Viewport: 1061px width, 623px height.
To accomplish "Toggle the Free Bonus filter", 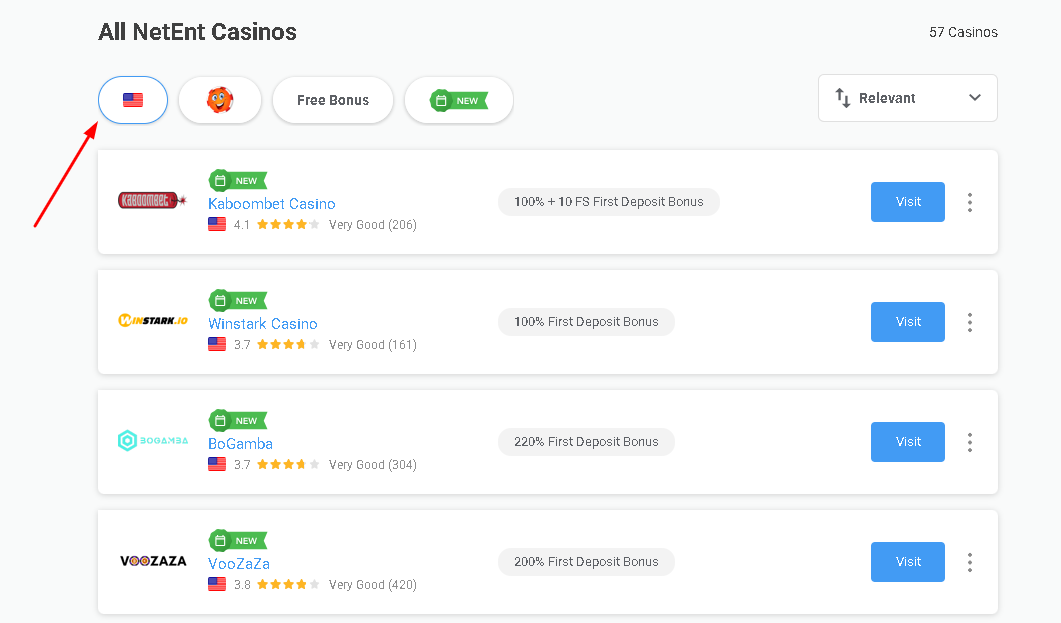I will [333, 100].
